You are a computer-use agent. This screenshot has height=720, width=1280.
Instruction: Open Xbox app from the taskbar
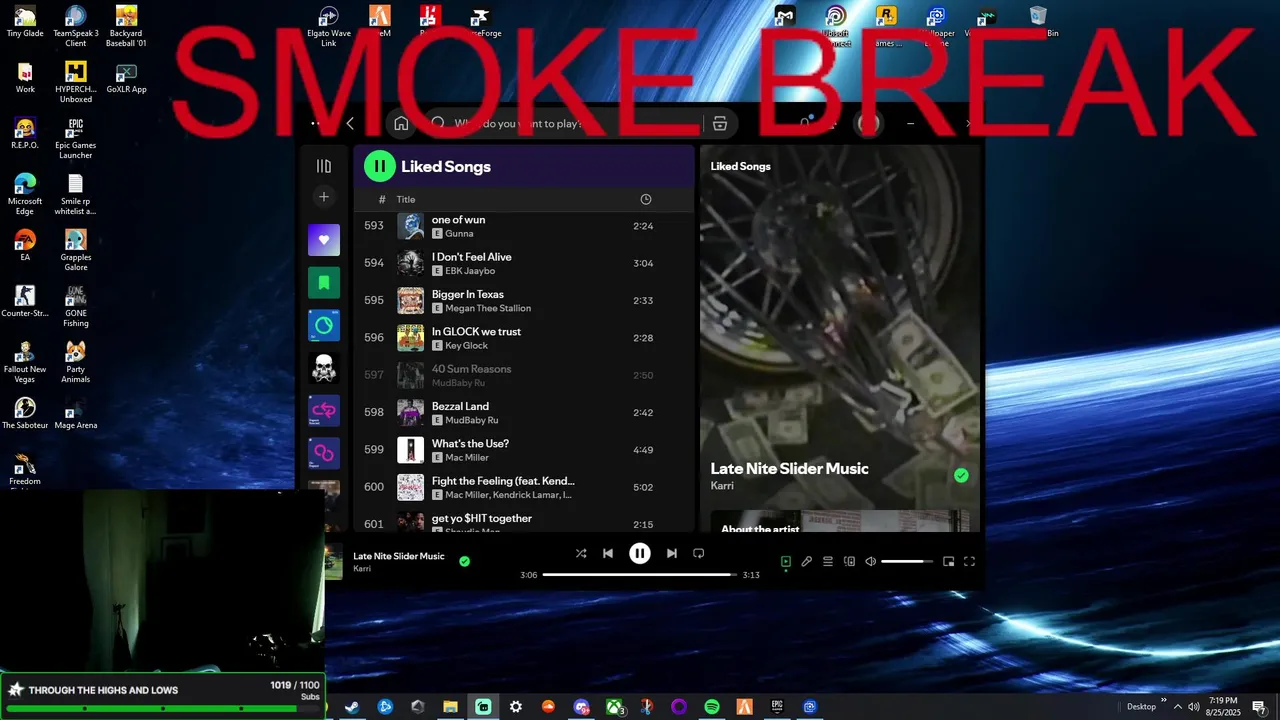coord(614,707)
